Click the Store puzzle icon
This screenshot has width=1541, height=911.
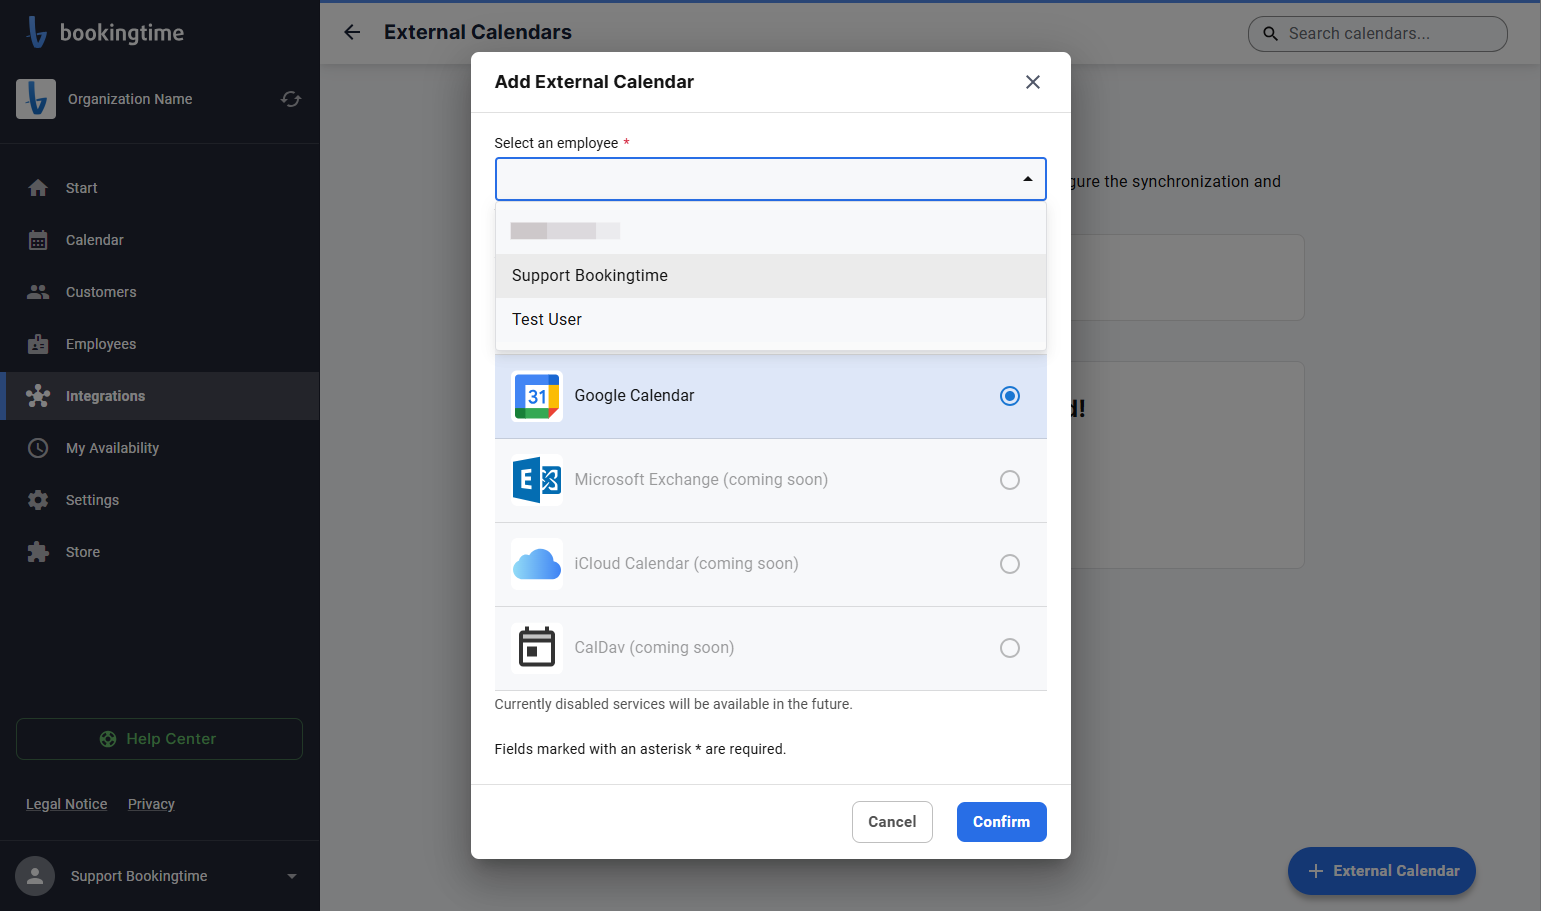click(38, 552)
